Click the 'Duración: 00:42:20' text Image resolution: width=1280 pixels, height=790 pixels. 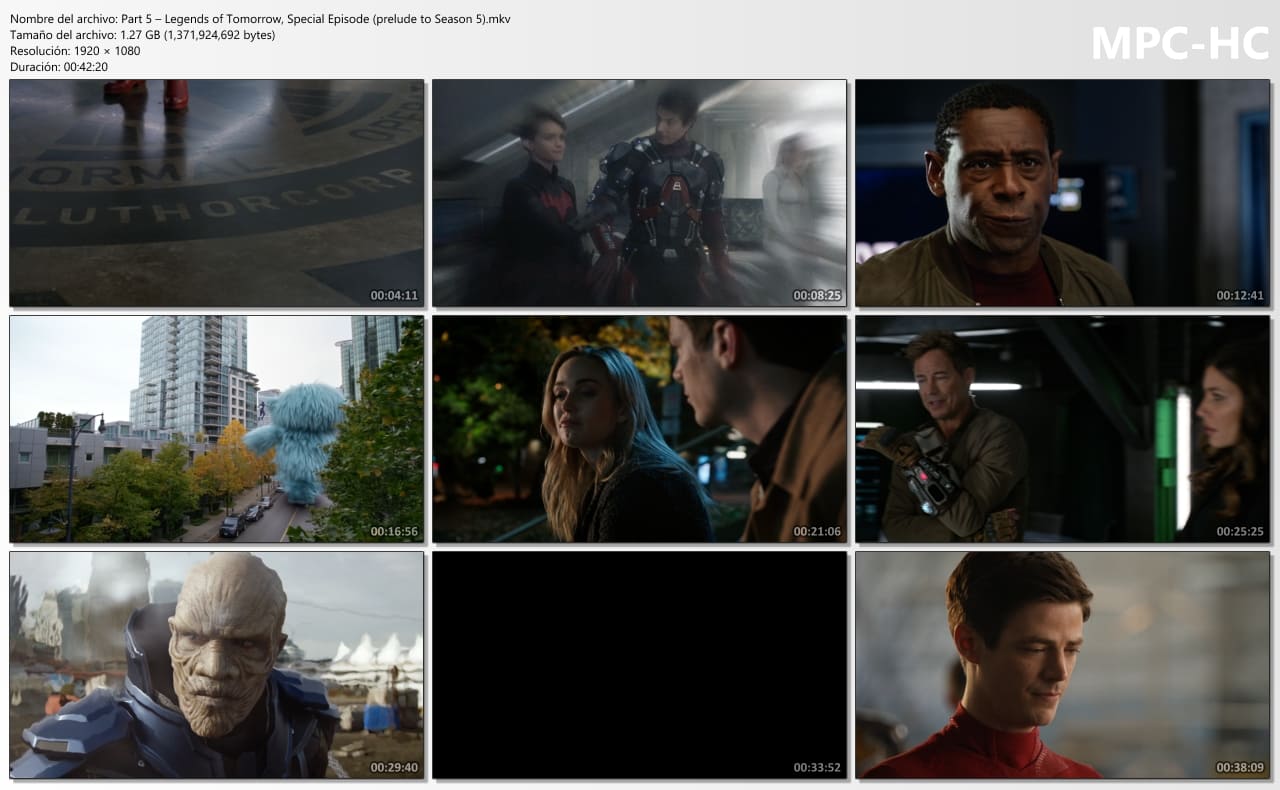(x=59, y=67)
